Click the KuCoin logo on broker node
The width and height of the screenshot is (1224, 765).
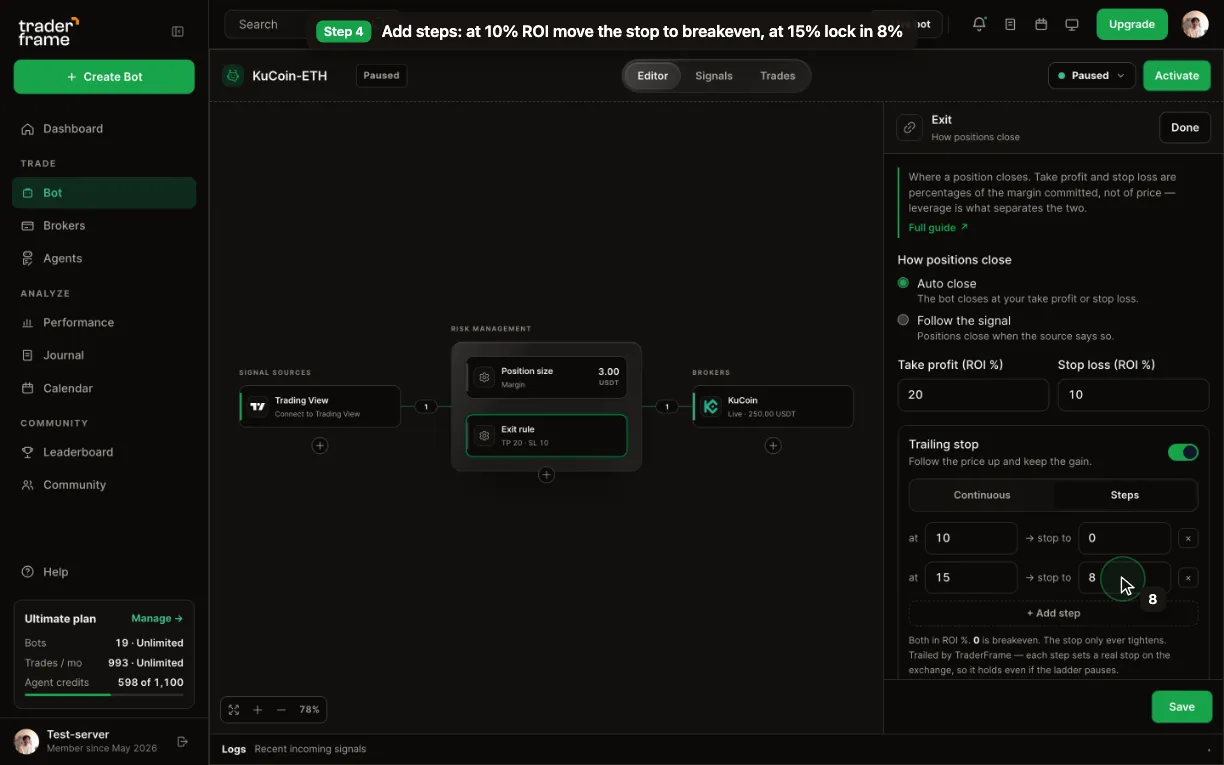(711, 406)
